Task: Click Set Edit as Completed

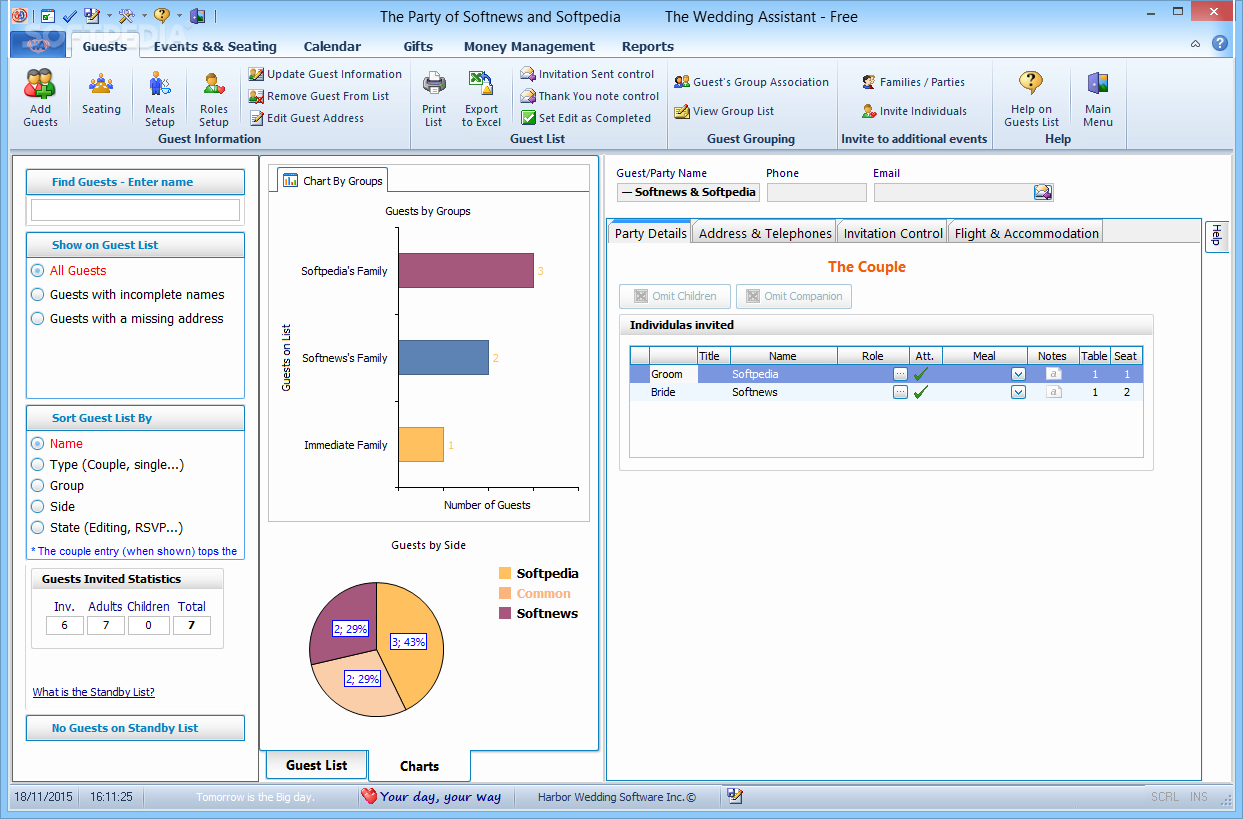Action: coord(586,118)
